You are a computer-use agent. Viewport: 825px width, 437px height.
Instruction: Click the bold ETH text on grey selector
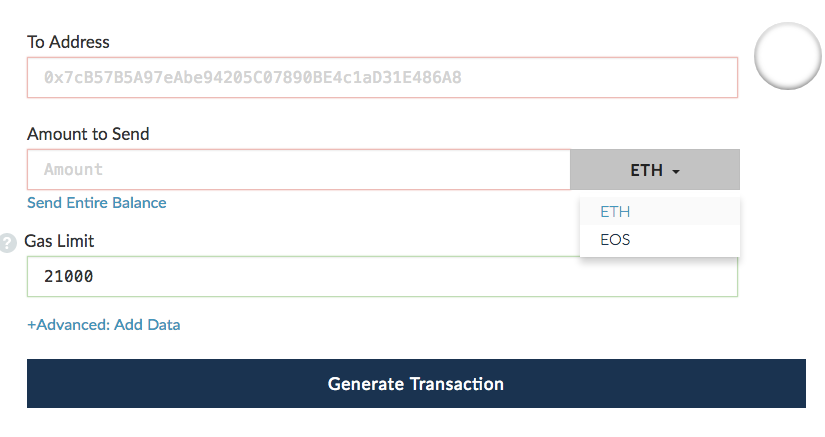647,170
